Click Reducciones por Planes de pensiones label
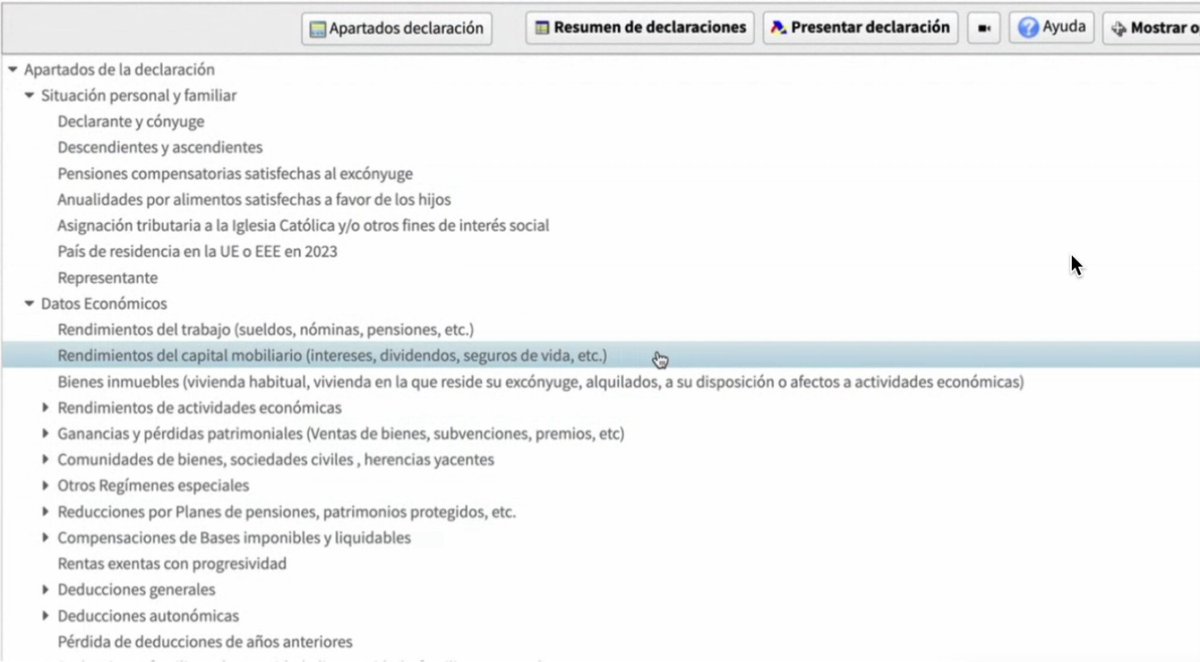The height and width of the screenshot is (662, 1200). (287, 512)
